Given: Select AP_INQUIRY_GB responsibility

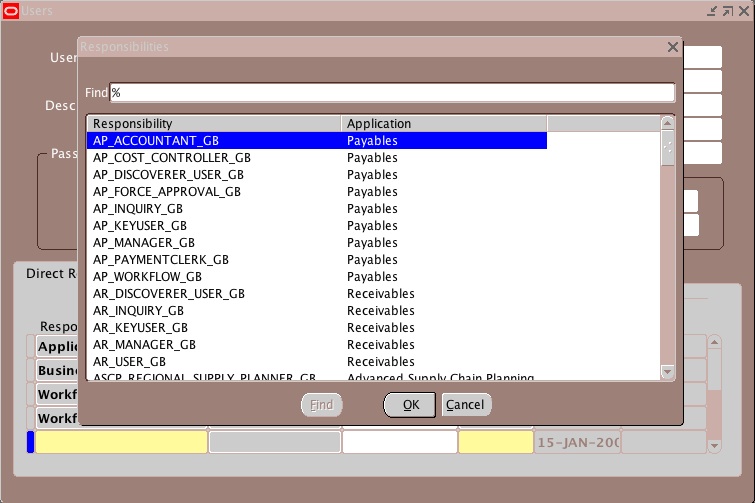Looking at the screenshot, I should 317,209.
